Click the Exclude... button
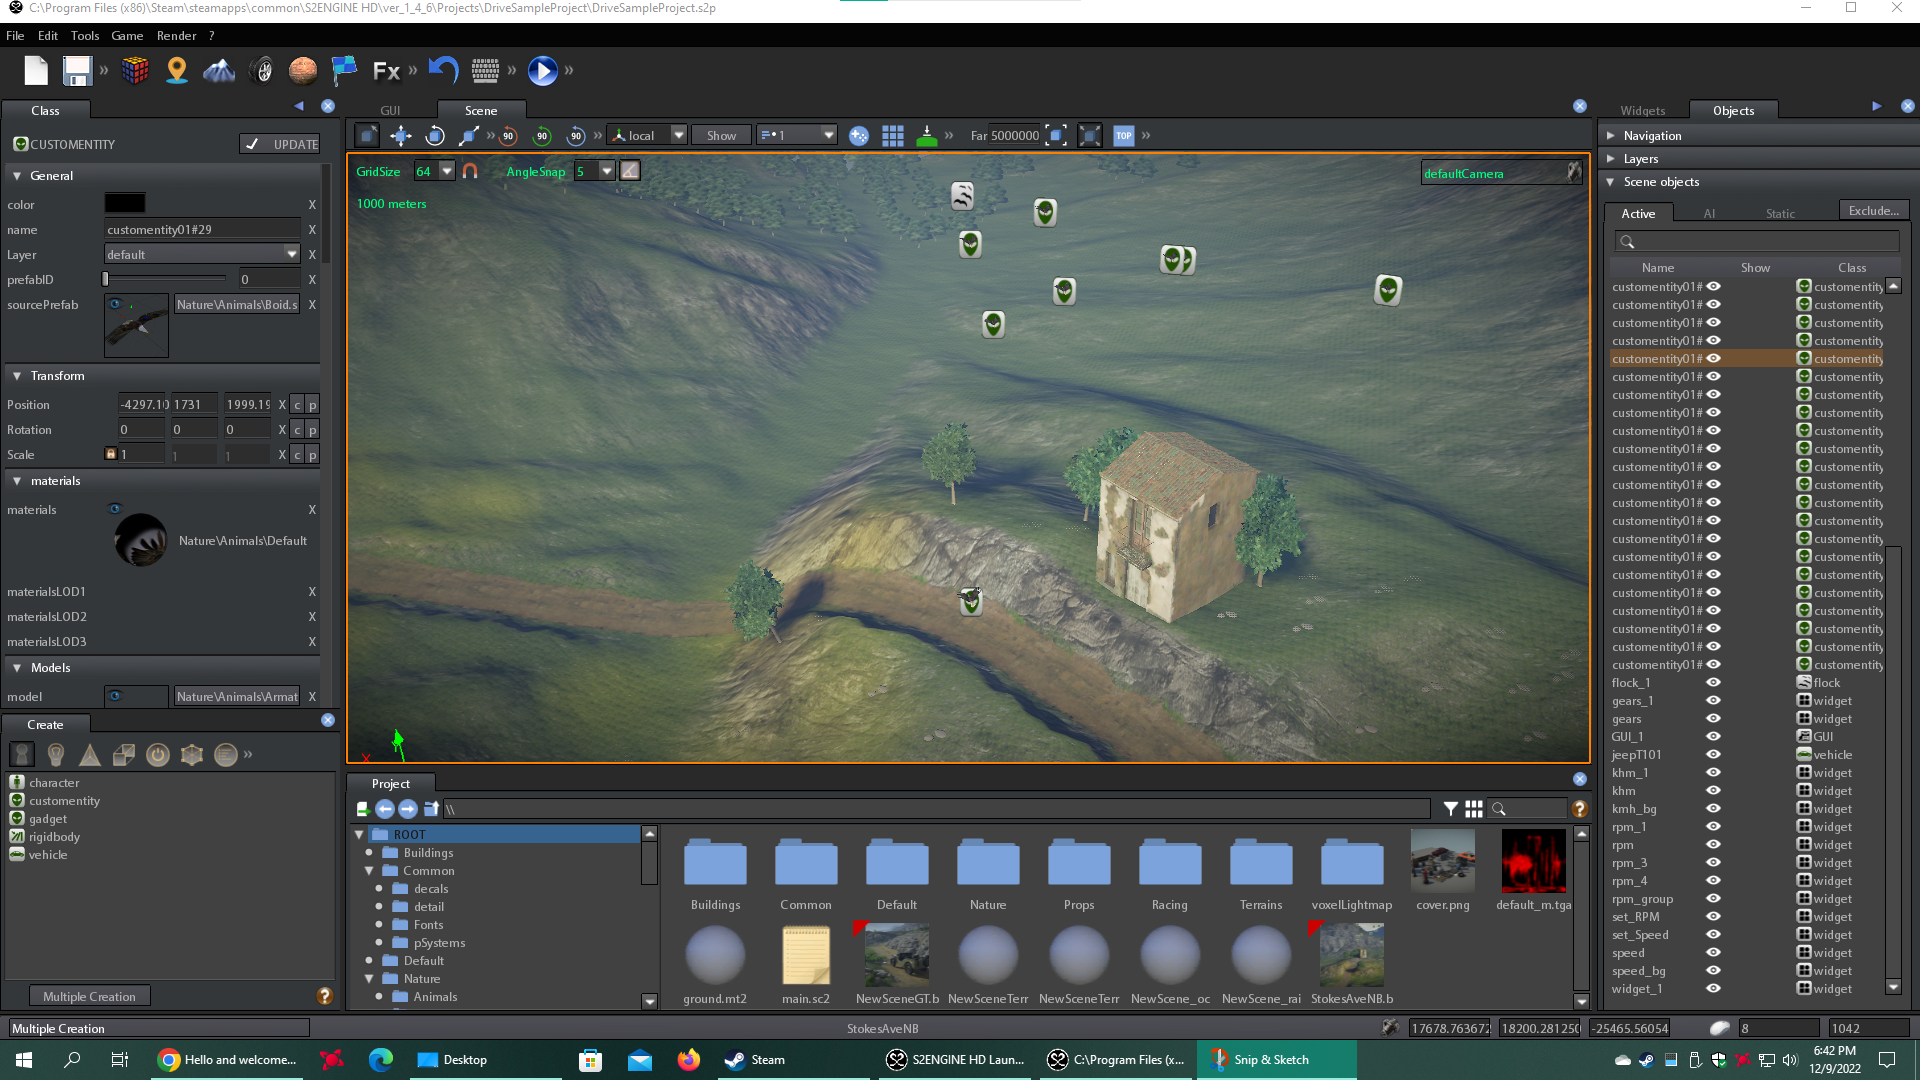The width and height of the screenshot is (1920, 1080). coord(1873,211)
